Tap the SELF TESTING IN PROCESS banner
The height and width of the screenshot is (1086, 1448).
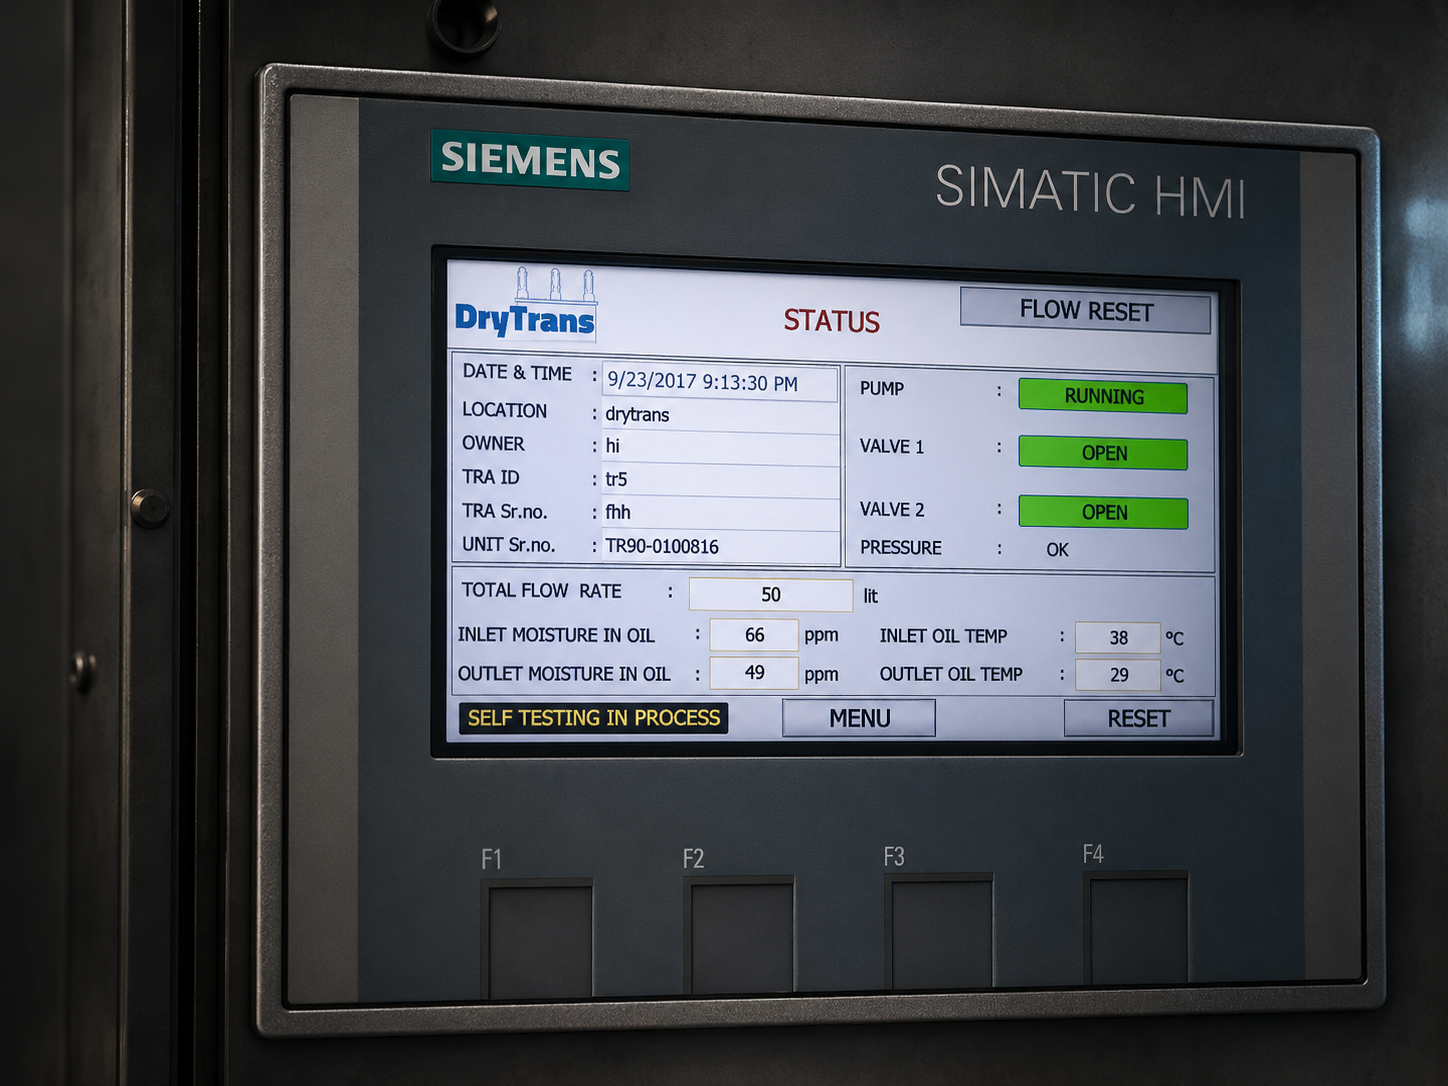click(594, 718)
